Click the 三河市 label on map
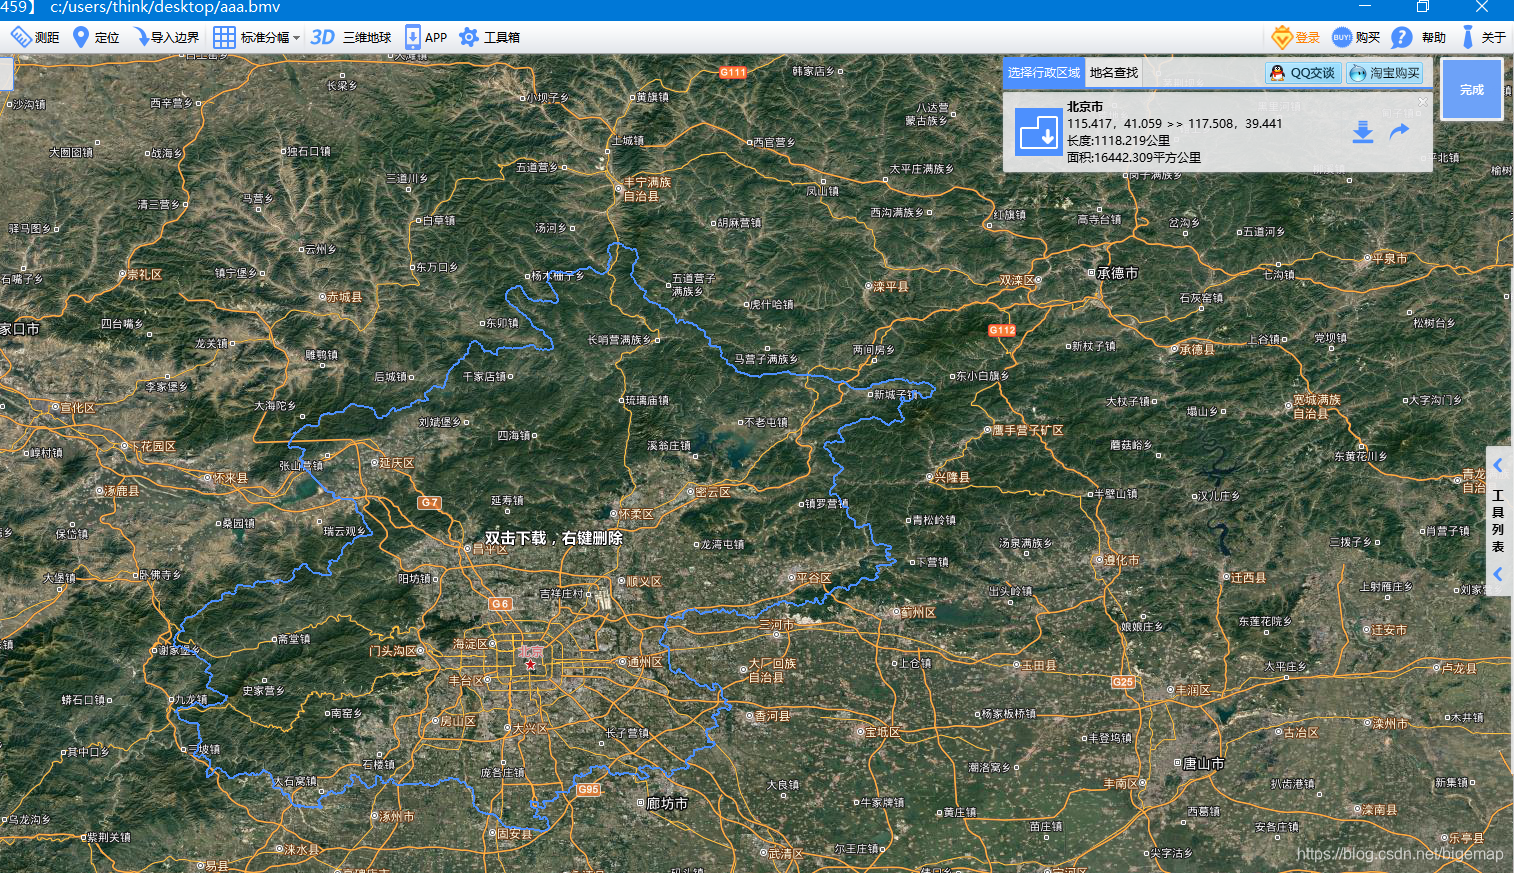This screenshot has width=1514, height=873. point(776,624)
